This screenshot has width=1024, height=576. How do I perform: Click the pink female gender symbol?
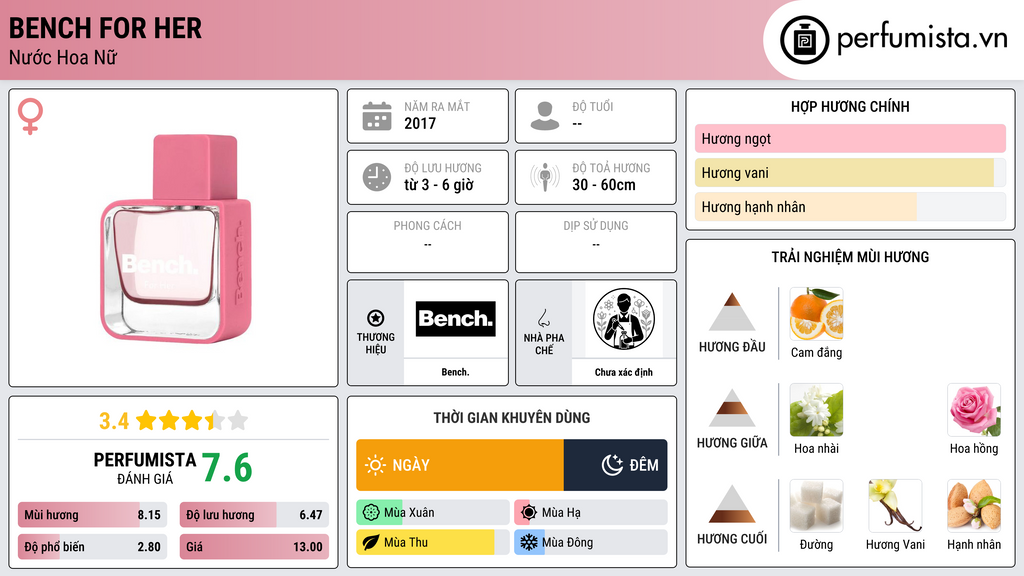click(30, 116)
